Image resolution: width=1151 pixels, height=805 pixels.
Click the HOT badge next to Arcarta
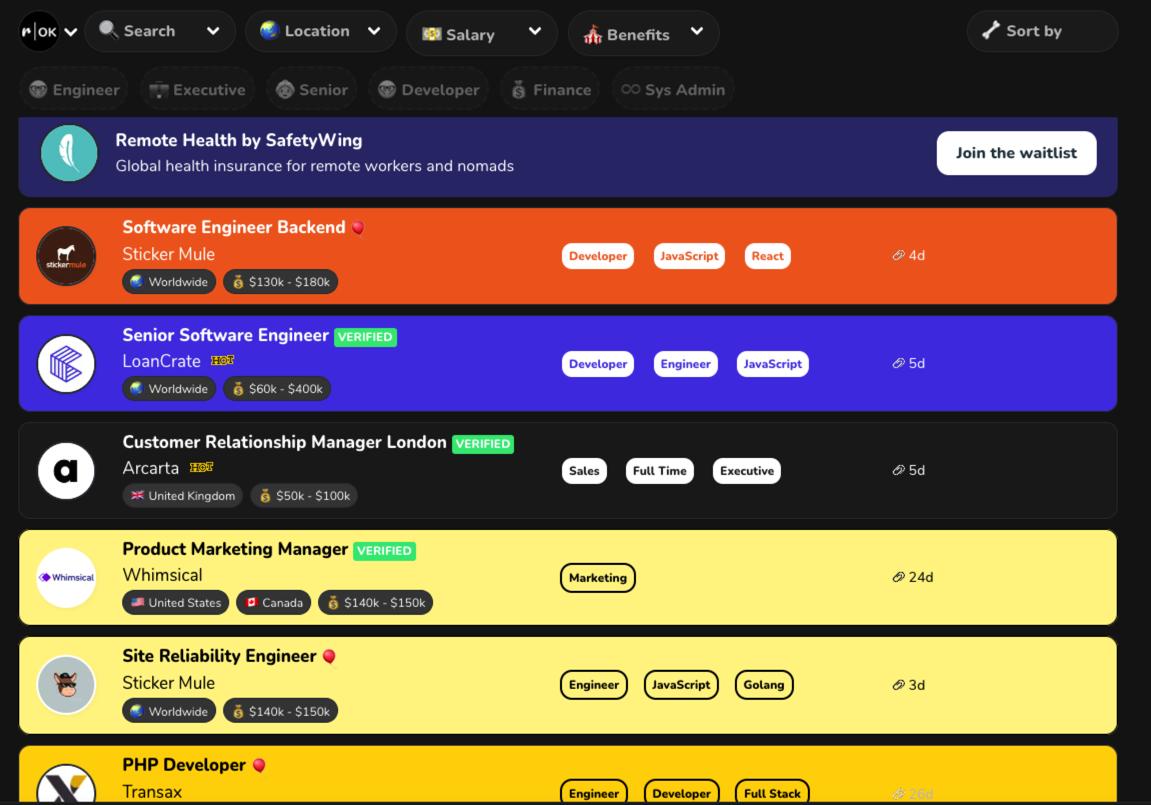tap(201, 467)
